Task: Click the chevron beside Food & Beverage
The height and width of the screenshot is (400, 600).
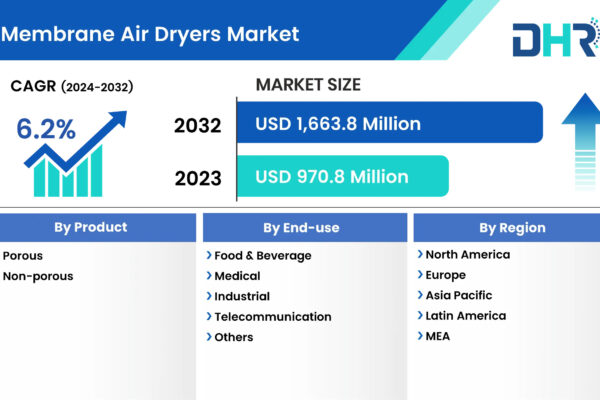Action: [209, 255]
